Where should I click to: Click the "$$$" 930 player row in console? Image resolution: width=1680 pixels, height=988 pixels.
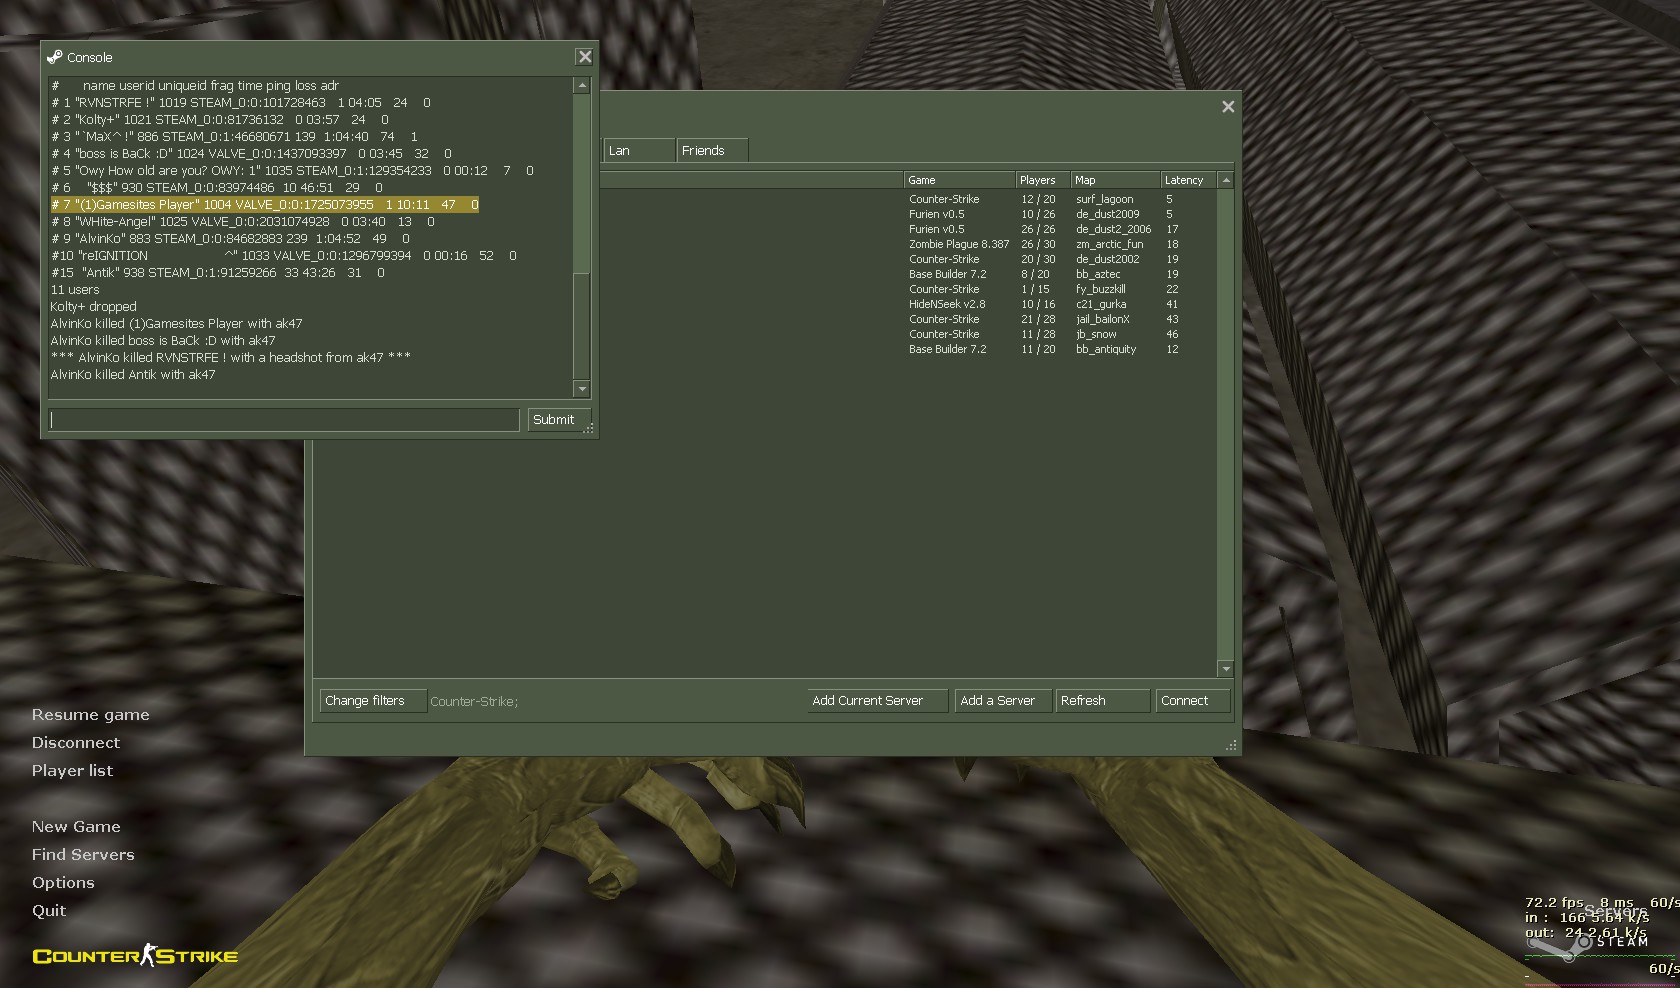[217, 187]
